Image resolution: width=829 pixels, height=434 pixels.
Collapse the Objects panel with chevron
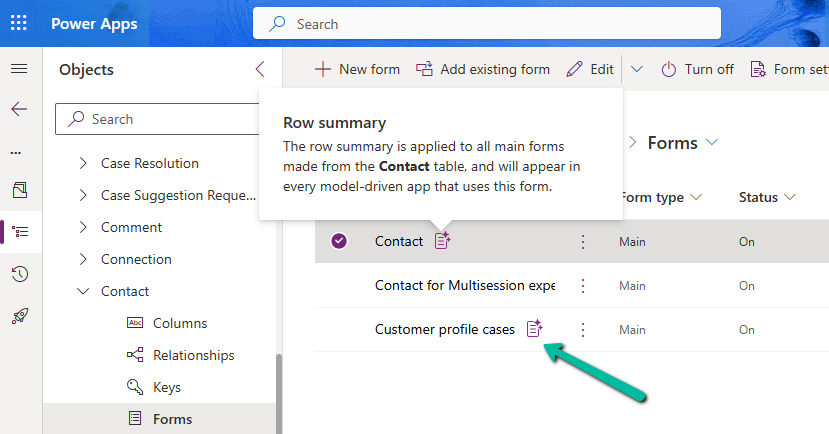point(260,69)
